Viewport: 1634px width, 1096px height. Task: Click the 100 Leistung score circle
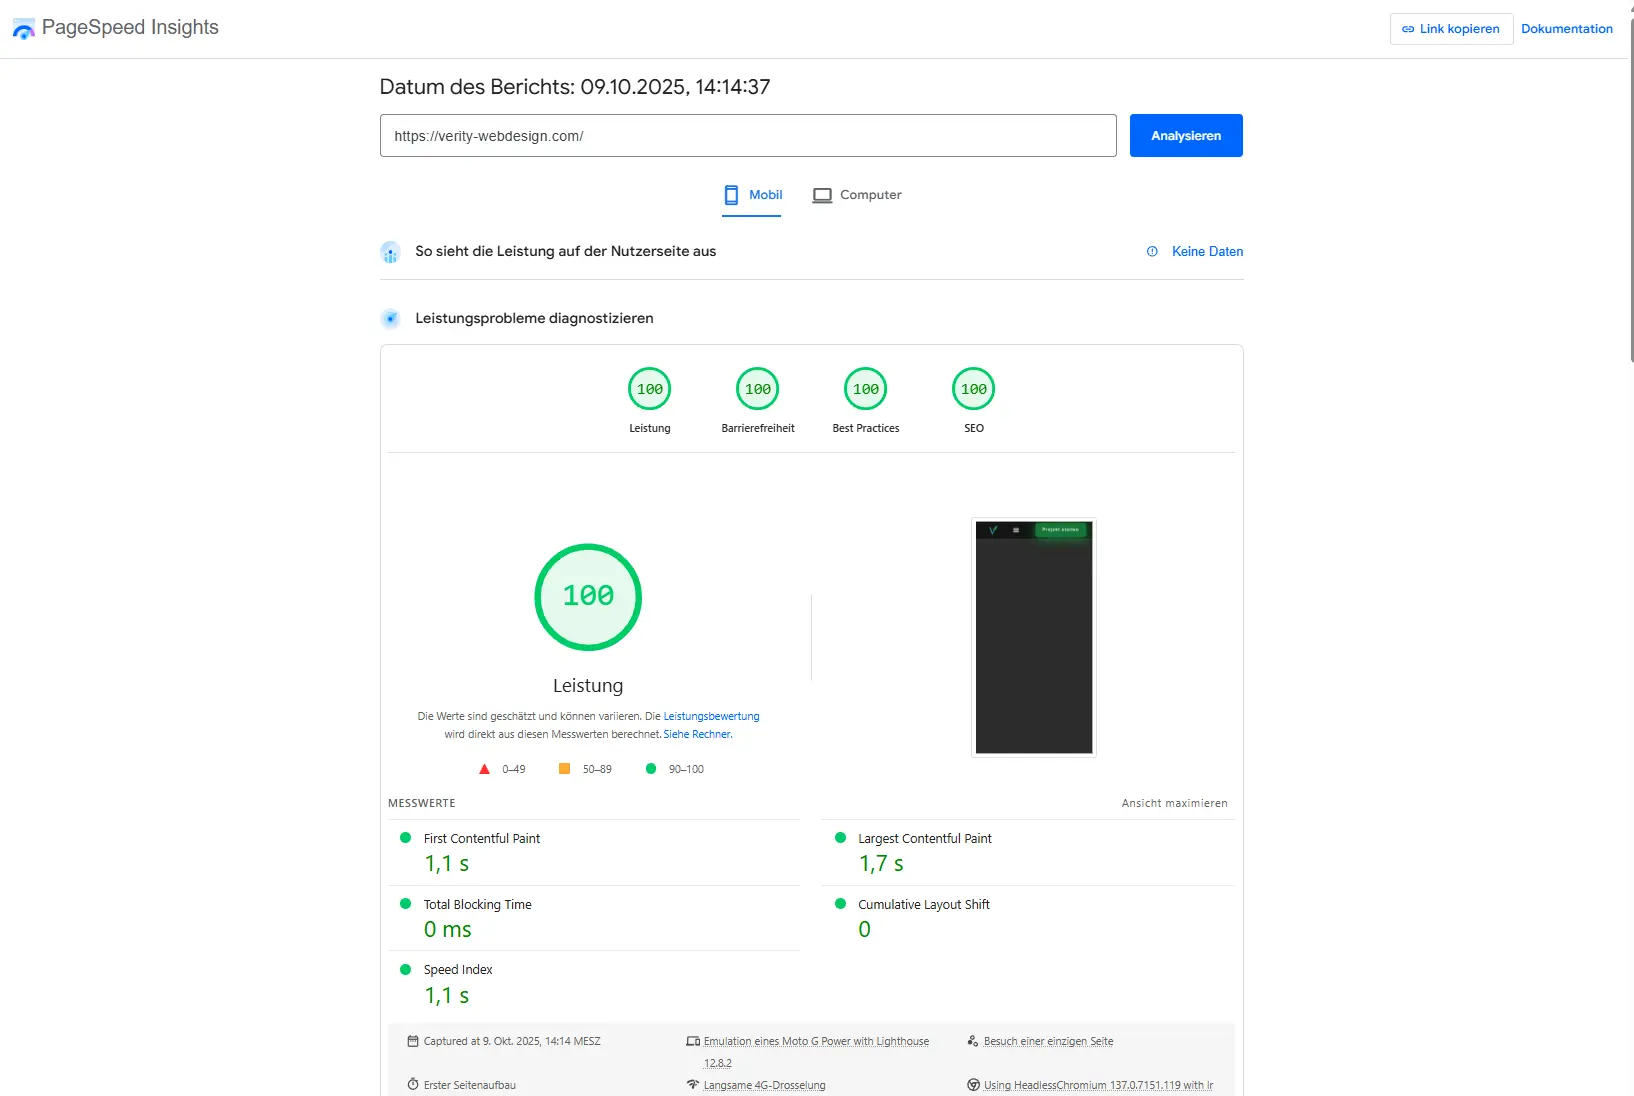pyautogui.click(x=588, y=597)
